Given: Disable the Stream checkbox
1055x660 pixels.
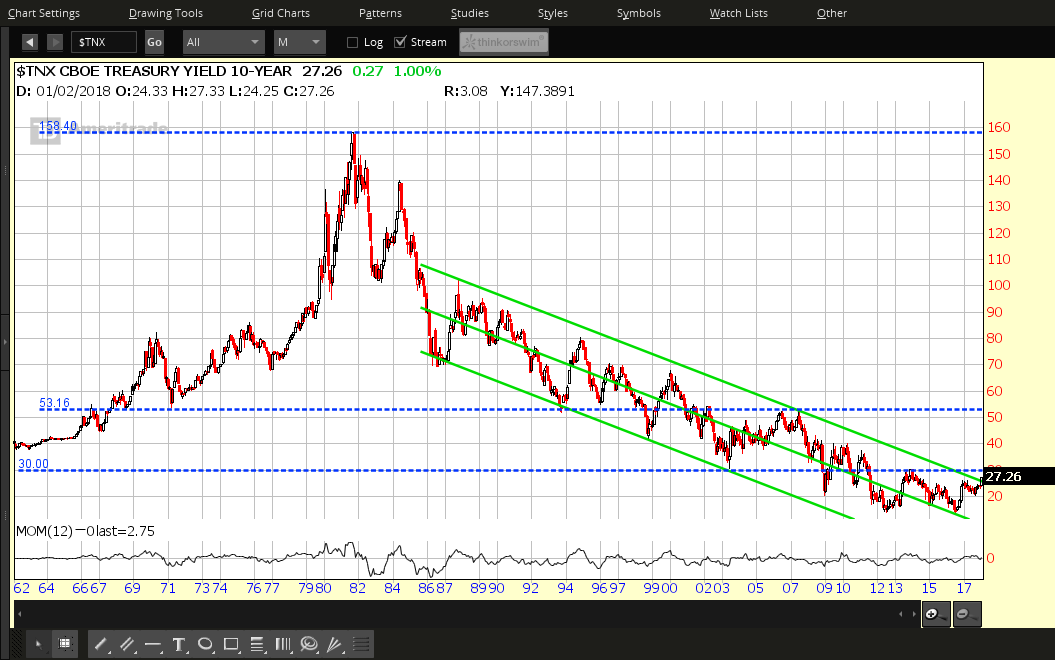Looking at the screenshot, I should point(400,42).
